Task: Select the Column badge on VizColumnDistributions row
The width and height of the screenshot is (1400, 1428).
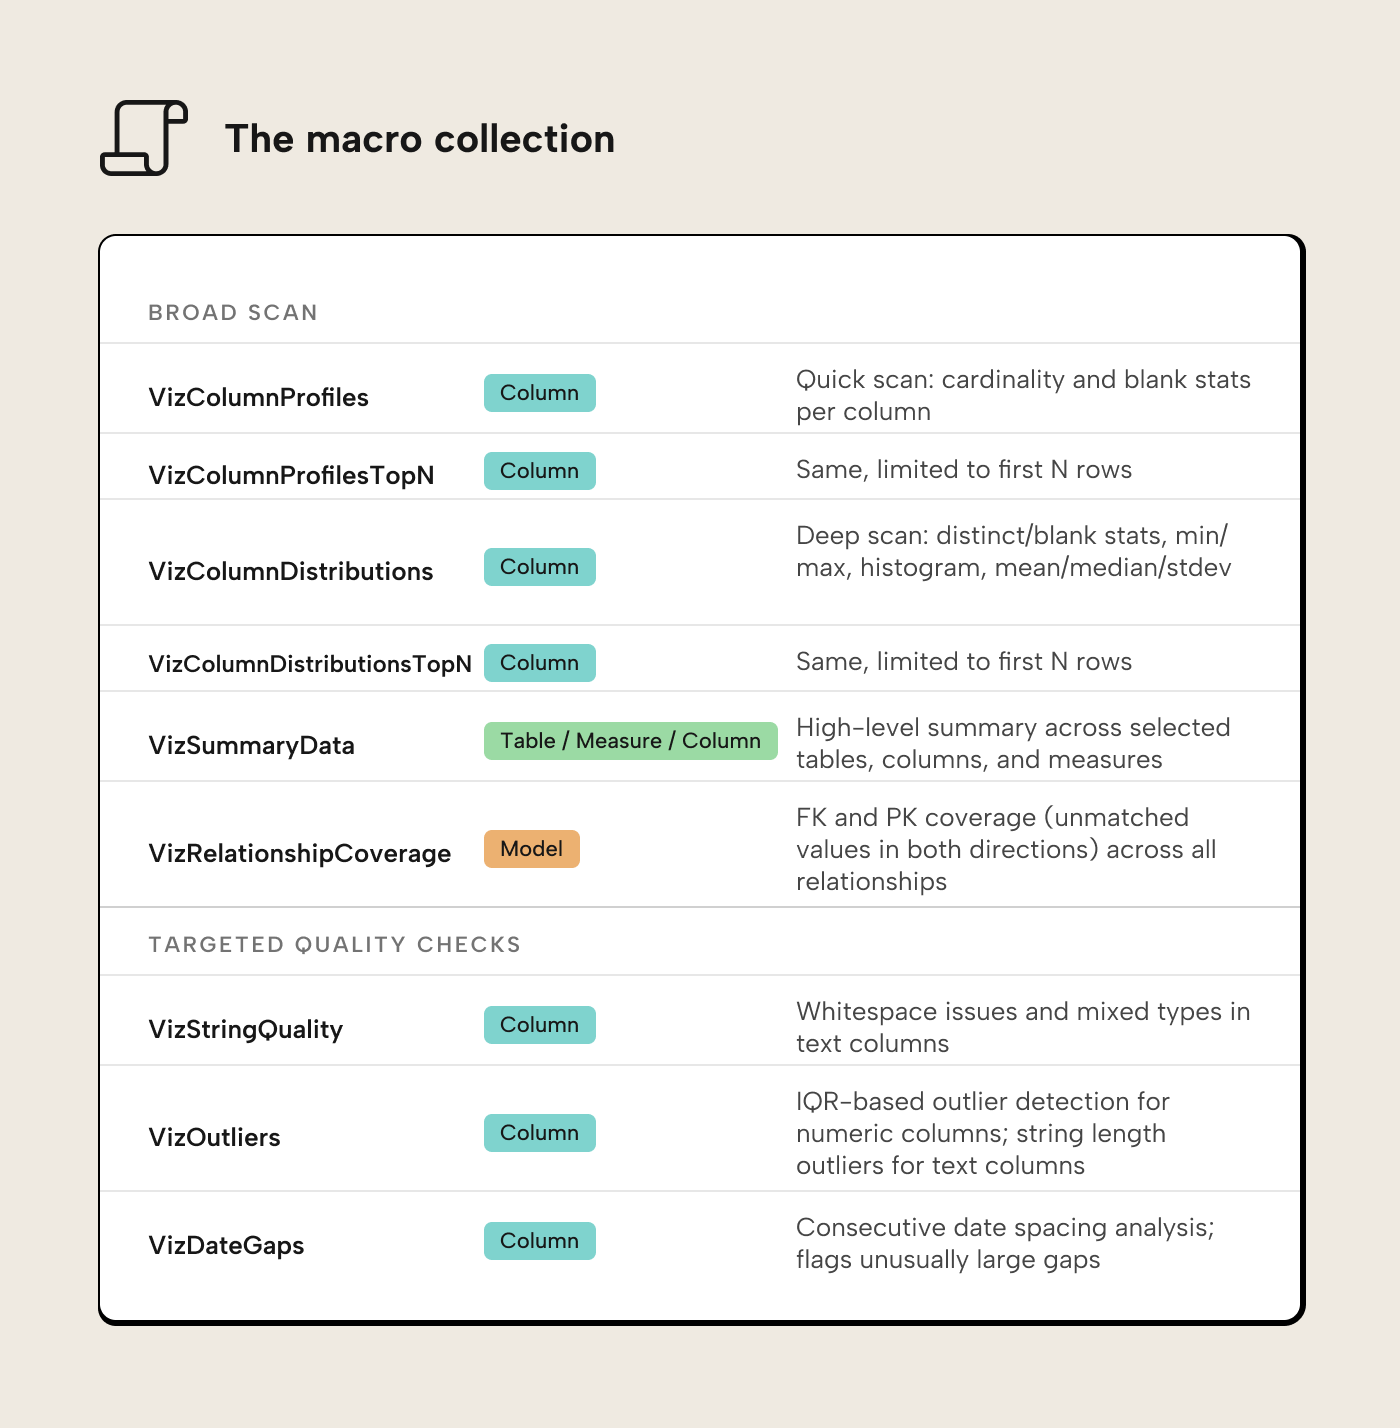Action: [x=539, y=566]
